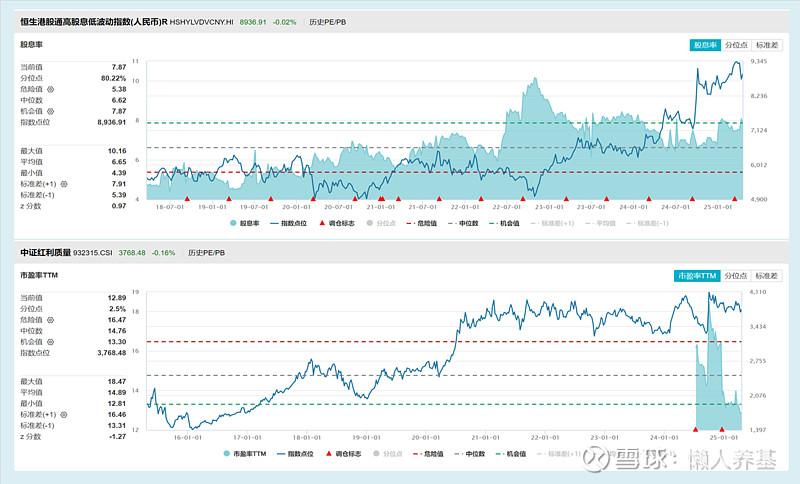Enable 分位点 series in bottom legend
Screen dimensions: 800x484
point(387,453)
